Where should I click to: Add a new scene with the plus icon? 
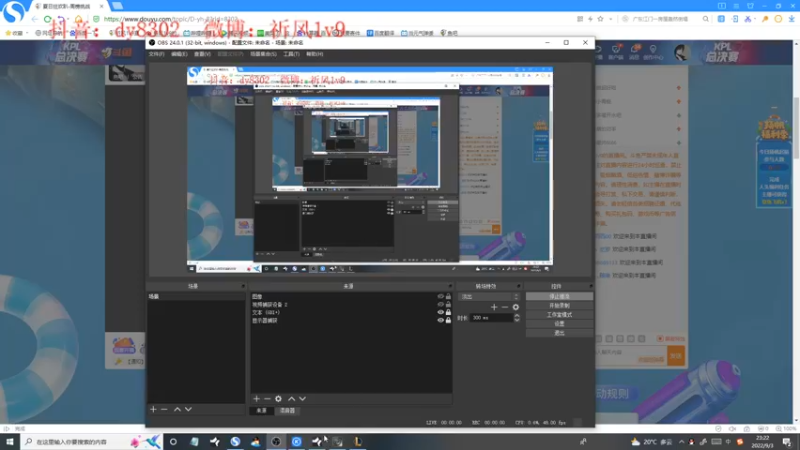click(153, 409)
